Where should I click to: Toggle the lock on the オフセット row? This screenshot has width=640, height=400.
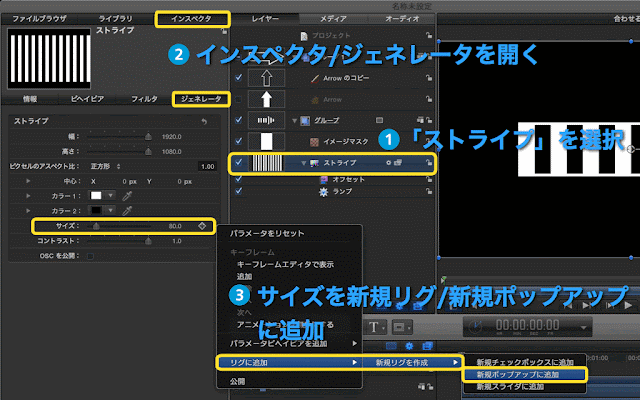pyautogui.click(x=429, y=179)
